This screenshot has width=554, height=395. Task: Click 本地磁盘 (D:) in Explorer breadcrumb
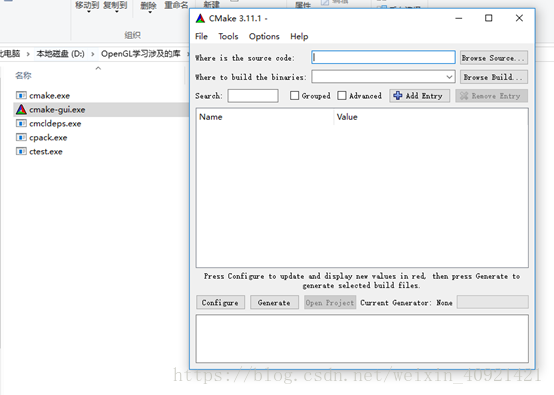60,54
